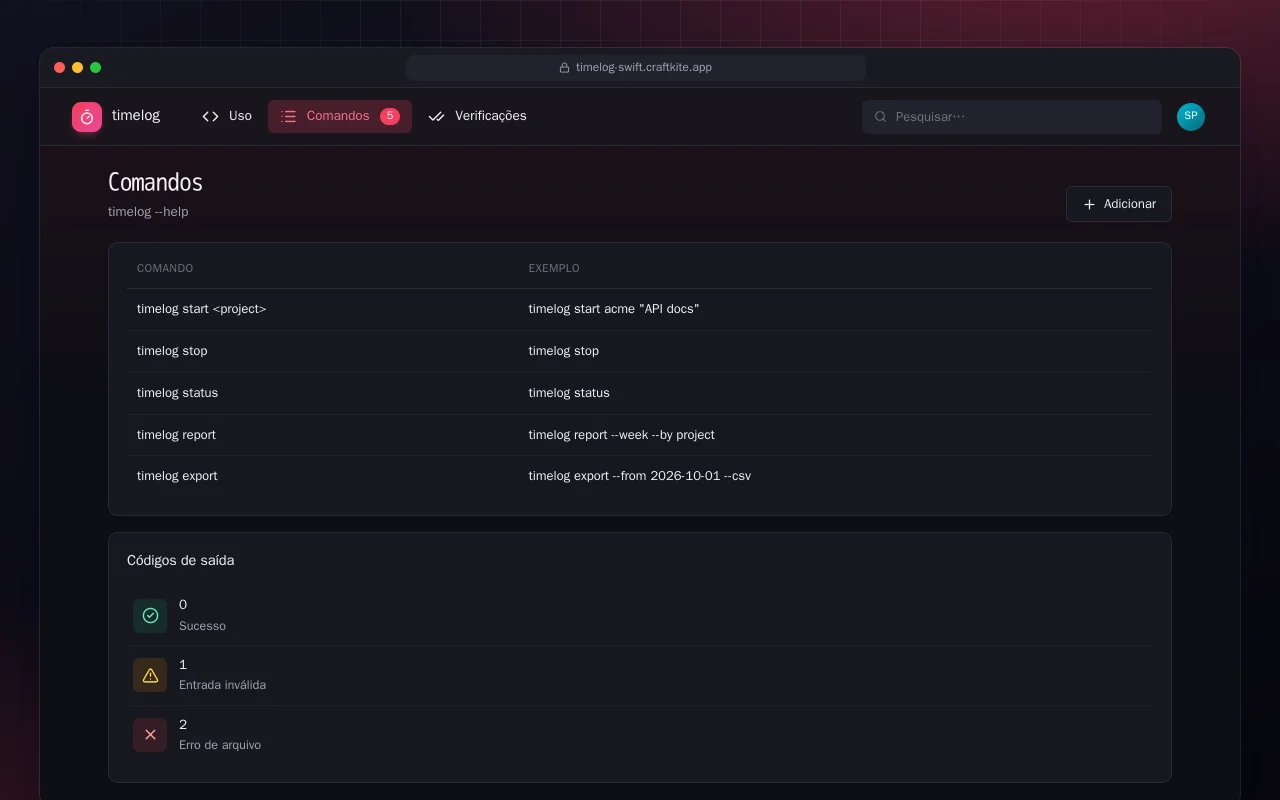Viewport: 1280px width, 800px height.
Task: Maximize the window with the green button
Action: coord(96,68)
